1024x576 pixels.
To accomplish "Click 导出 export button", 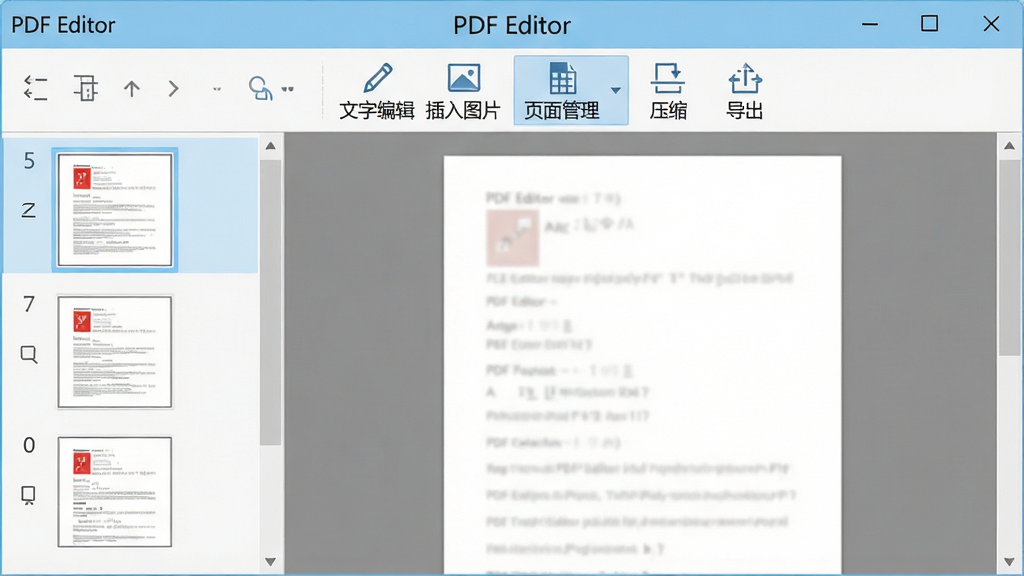I will pyautogui.click(x=744, y=91).
